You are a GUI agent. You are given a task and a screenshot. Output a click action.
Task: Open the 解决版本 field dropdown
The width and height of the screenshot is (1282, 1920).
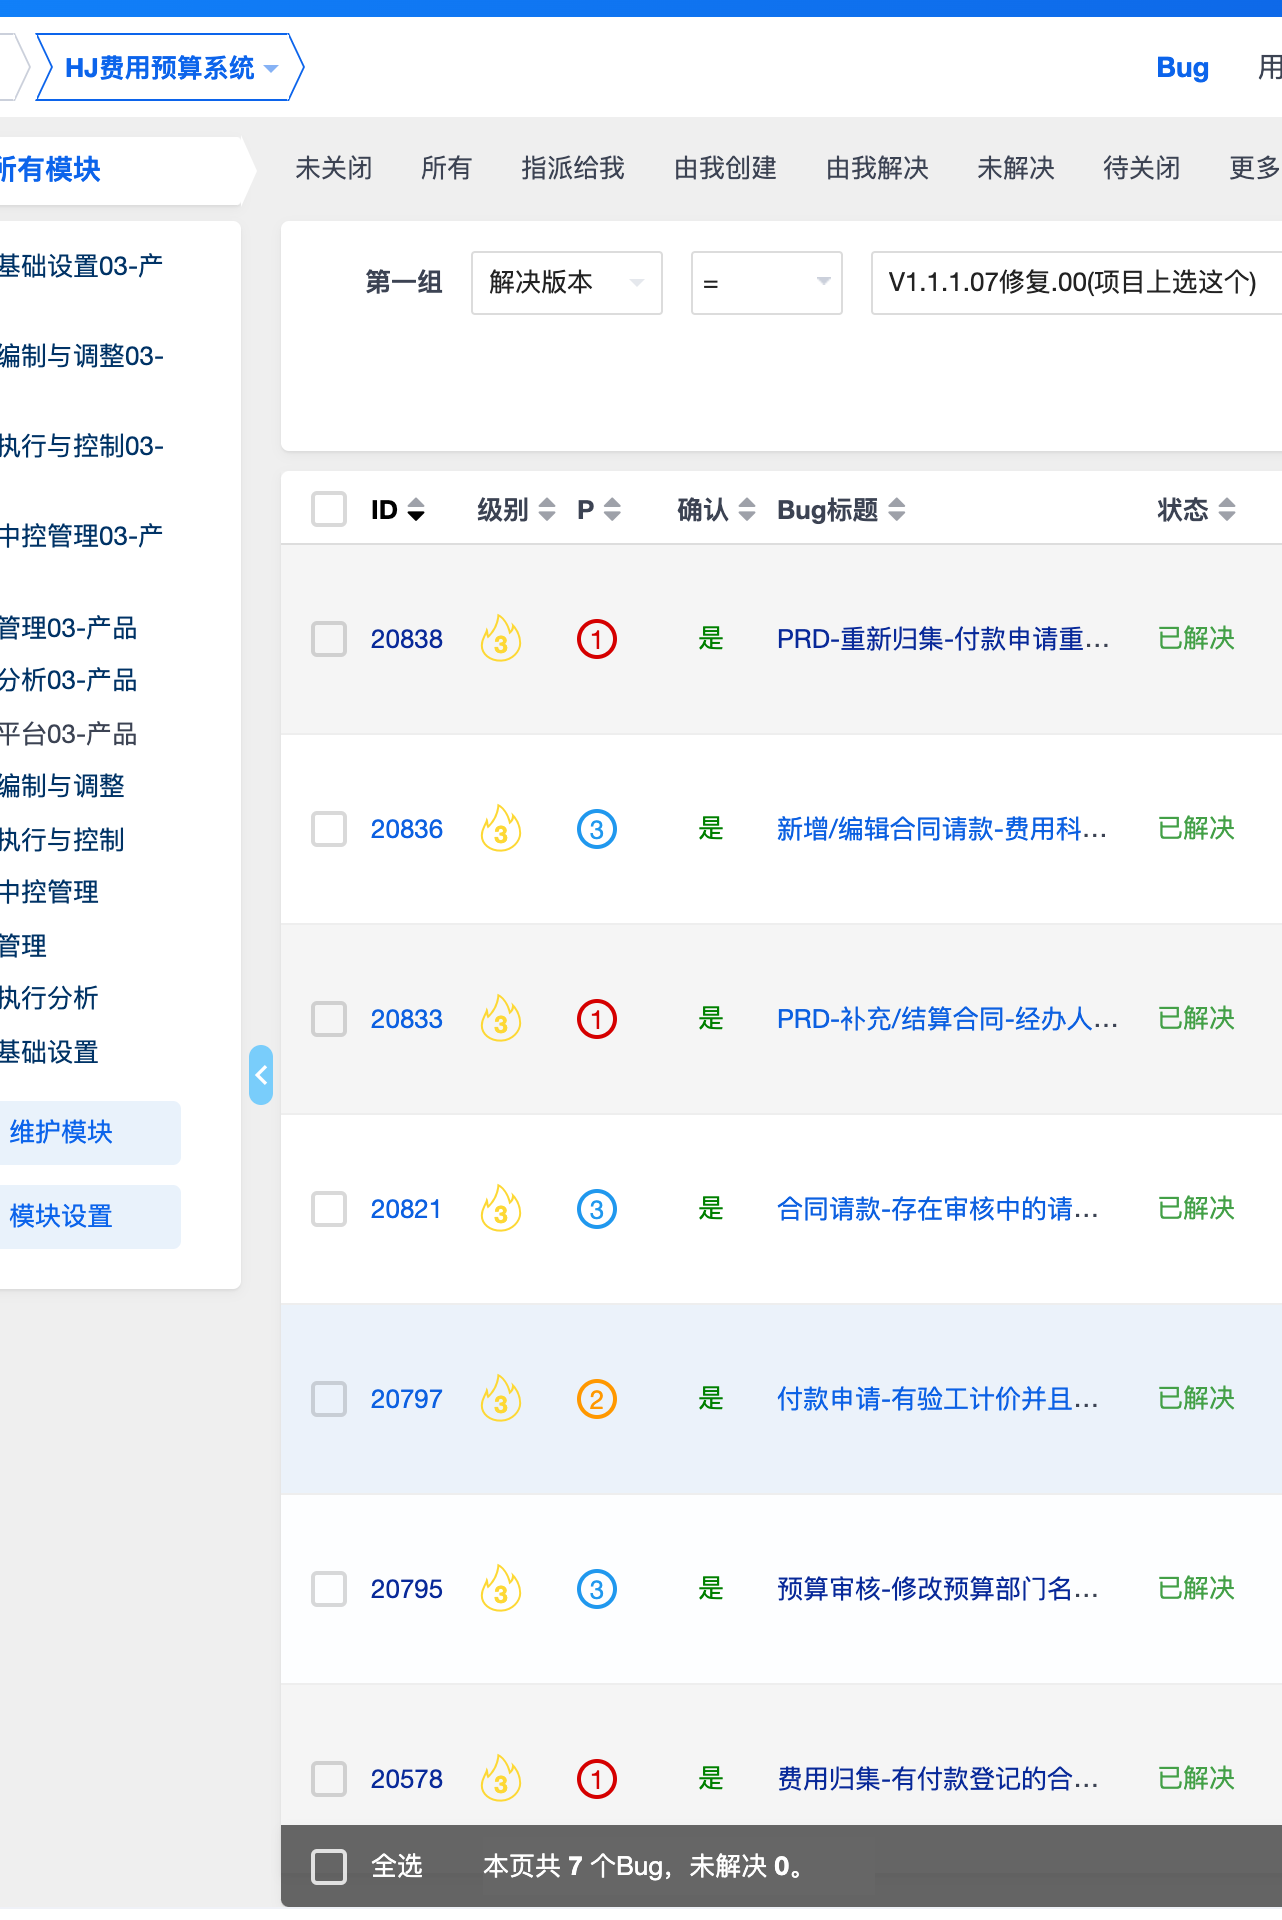pyautogui.click(x=567, y=283)
